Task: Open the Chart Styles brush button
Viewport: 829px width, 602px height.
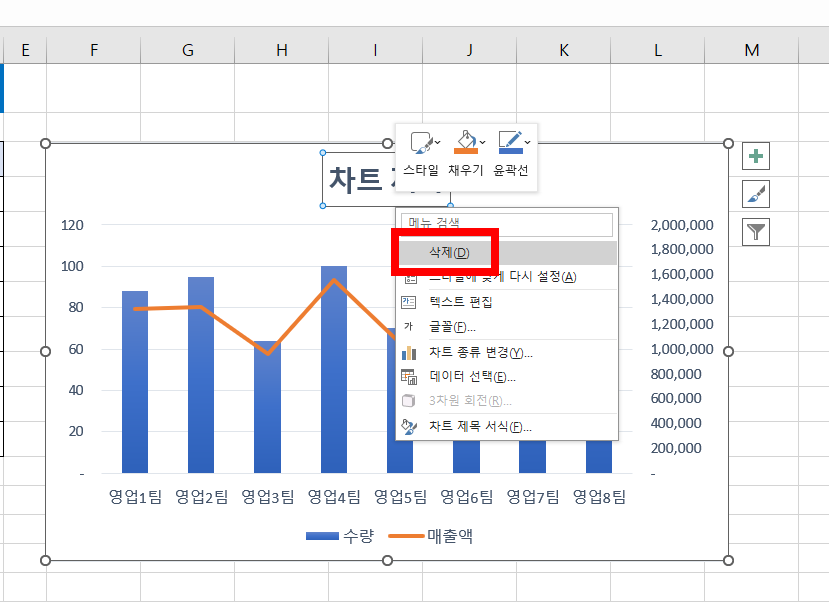Action: [x=756, y=194]
